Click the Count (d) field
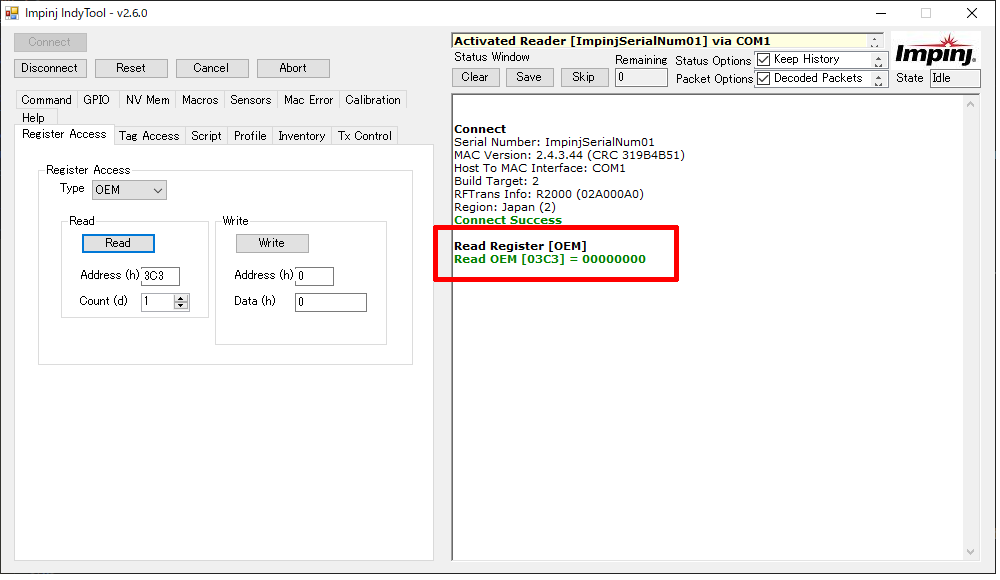Image resolution: width=1000 pixels, height=580 pixels. pos(158,302)
